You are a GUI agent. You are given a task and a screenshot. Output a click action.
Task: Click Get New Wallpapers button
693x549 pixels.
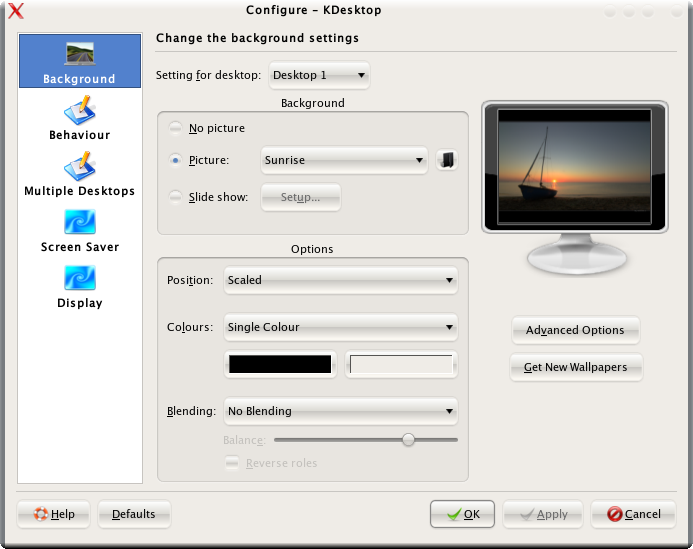pyautogui.click(x=575, y=367)
